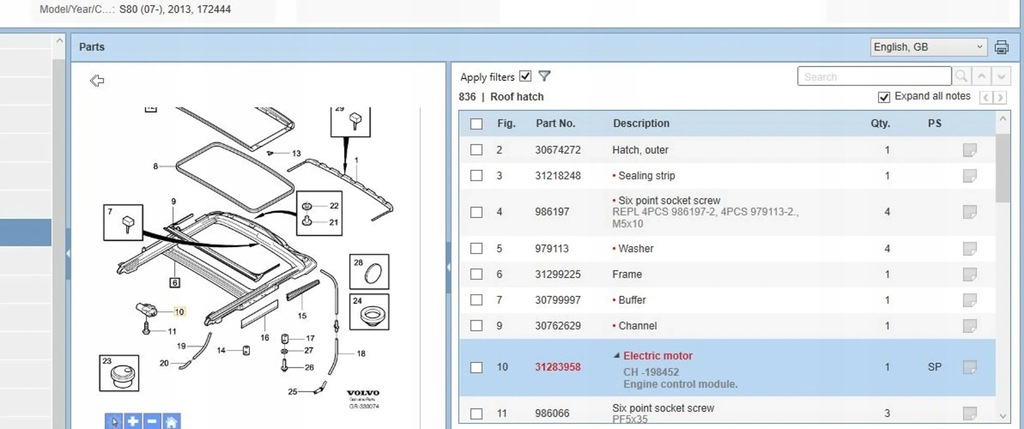The width and height of the screenshot is (1024, 429).
Task: Zoom in diagram with plus button
Action: click(133, 421)
